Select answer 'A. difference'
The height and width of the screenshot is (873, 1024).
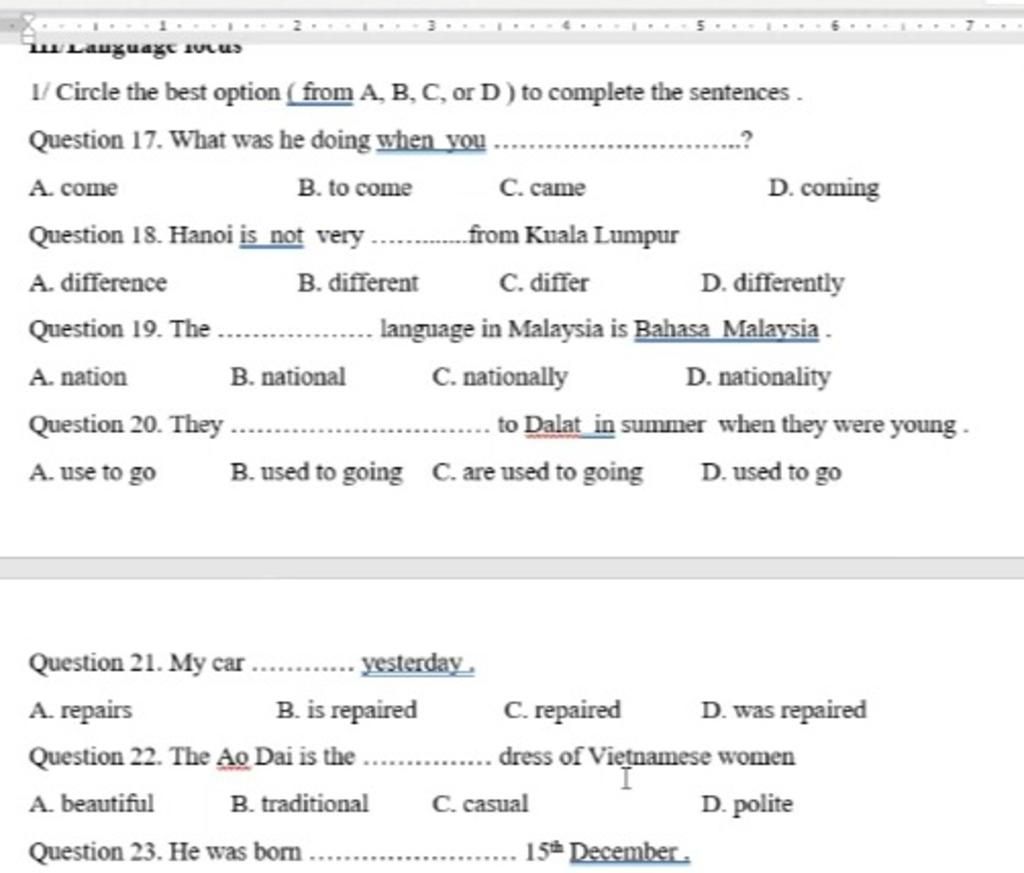tap(98, 283)
